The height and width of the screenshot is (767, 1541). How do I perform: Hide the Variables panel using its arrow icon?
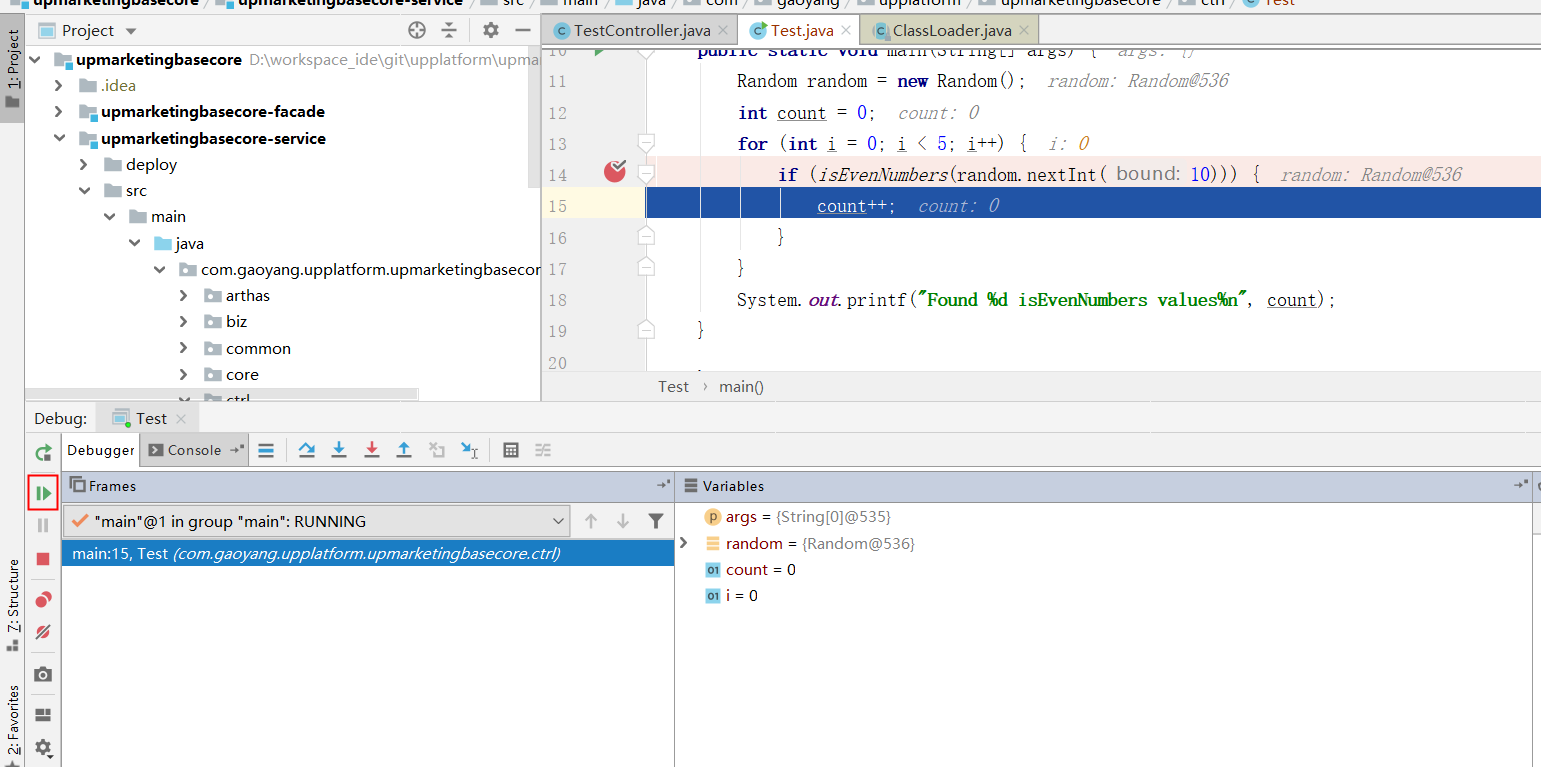tap(1521, 485)
